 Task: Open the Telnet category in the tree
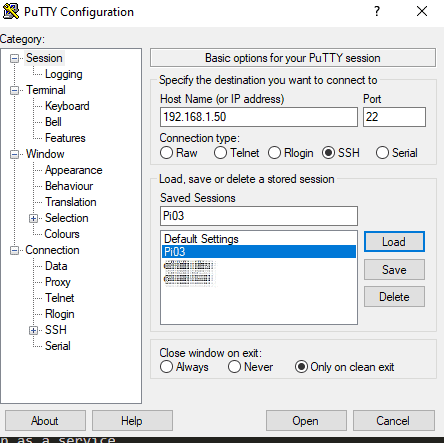[x=60, y=298]
